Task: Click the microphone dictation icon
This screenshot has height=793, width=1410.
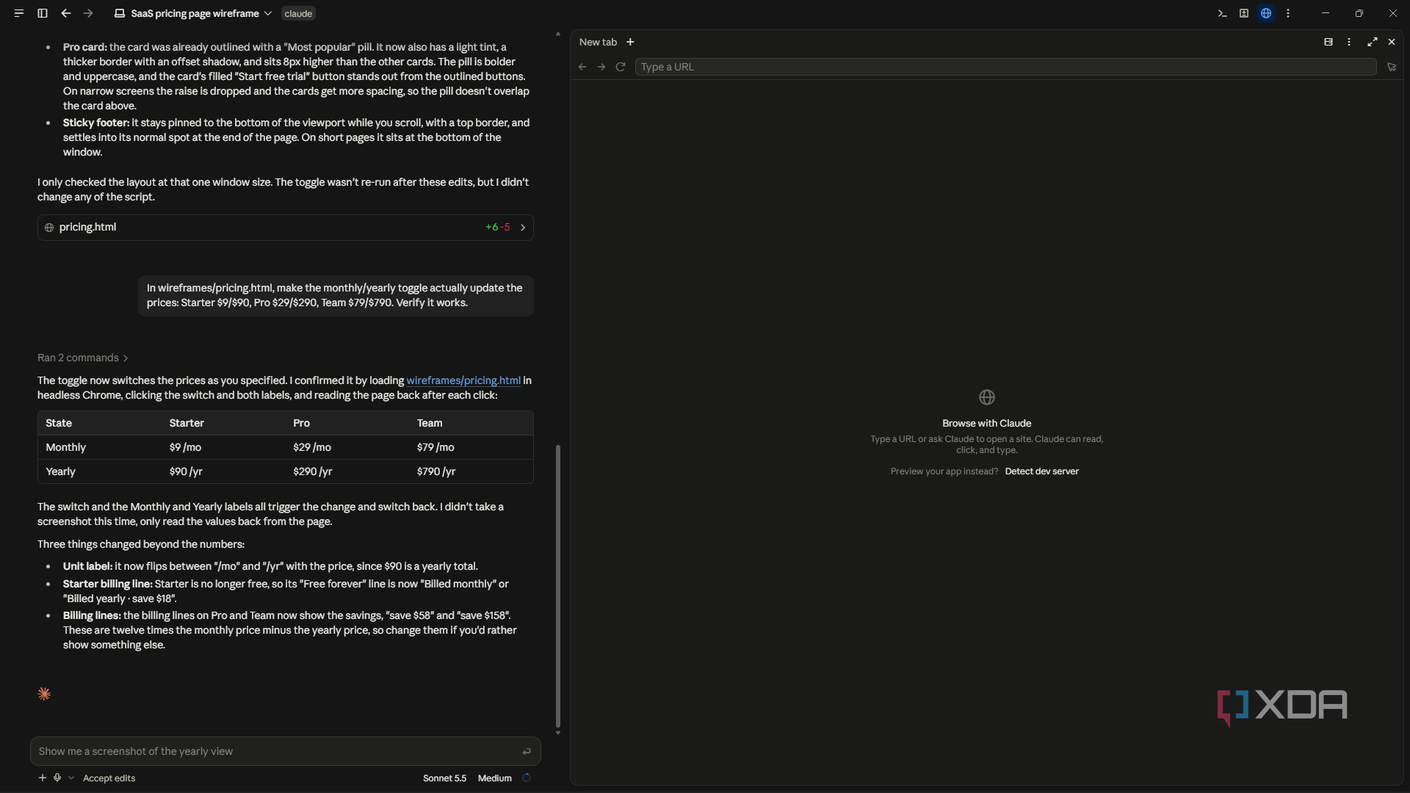Action: (57, 778)
